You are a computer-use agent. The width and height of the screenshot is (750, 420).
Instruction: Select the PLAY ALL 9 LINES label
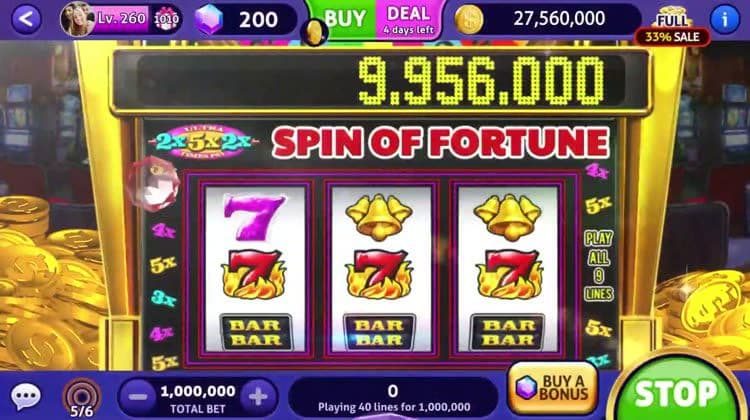click(599, 266)
